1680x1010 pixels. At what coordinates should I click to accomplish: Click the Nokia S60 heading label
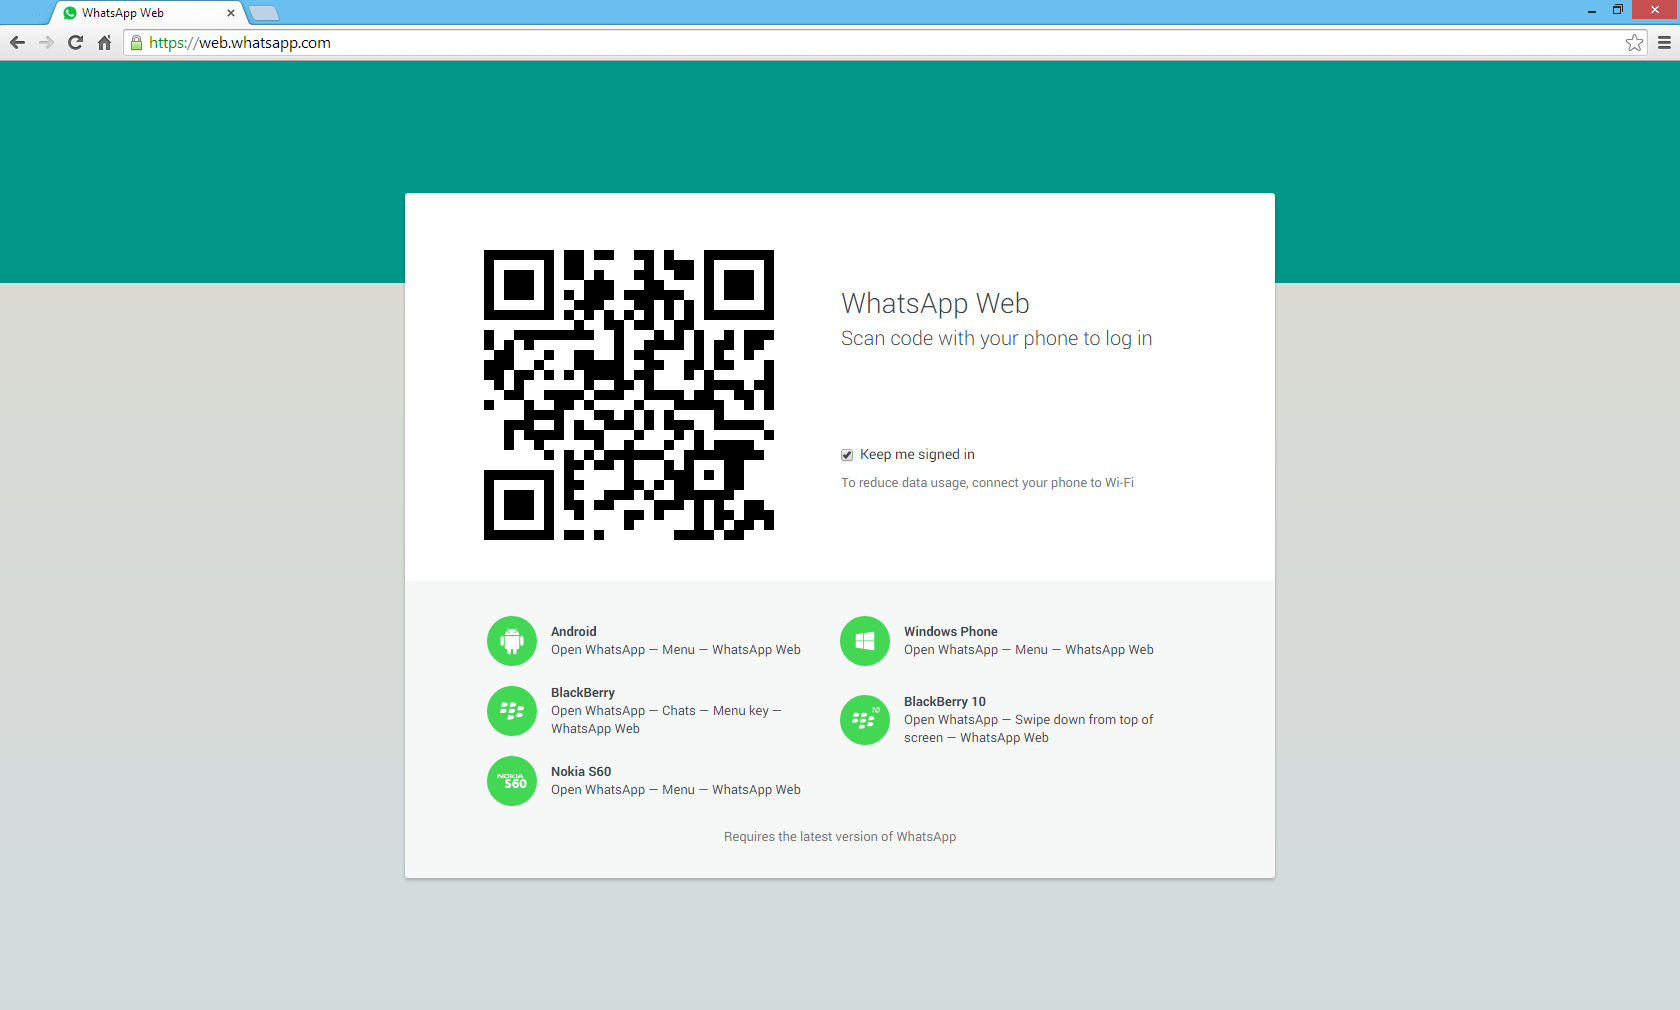(580, 771)
